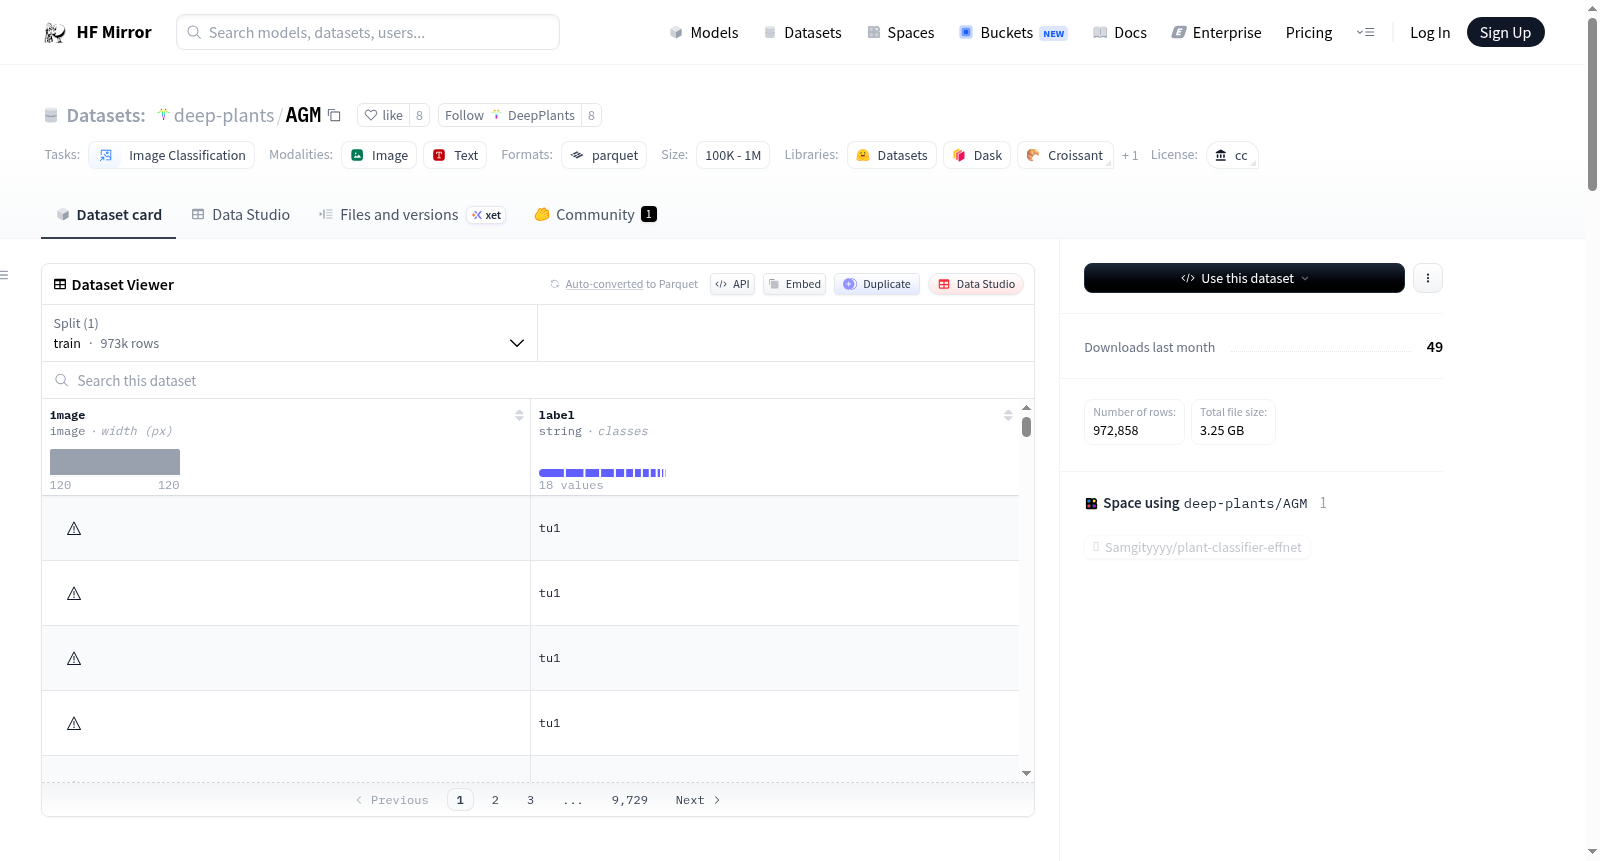Show the +1 more libraries
Viewport: 1600px width, 861px height.
pyautogui.click(x=1130, y=155)
